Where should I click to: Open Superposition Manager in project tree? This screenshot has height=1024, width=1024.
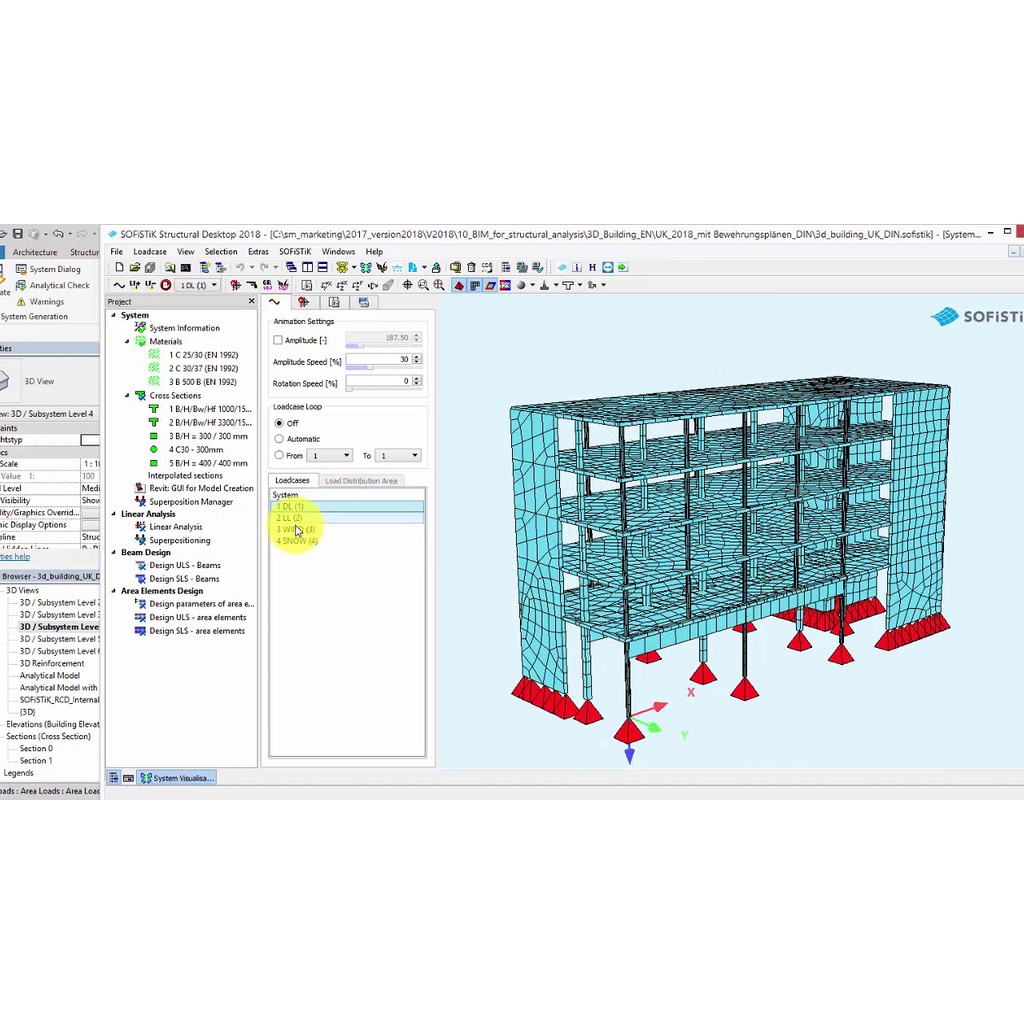[190, 502]
